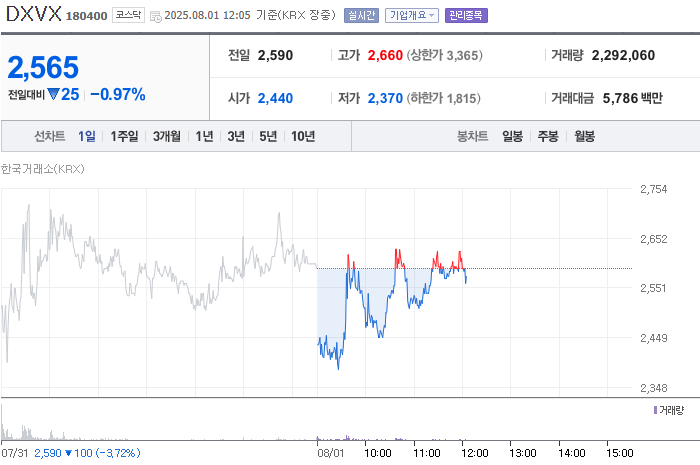Click the stock code 180400

87,16
